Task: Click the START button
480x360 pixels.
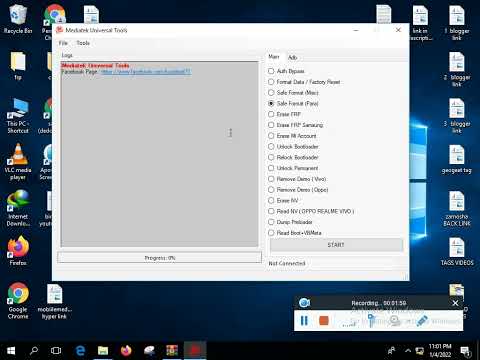Action: 336,245
